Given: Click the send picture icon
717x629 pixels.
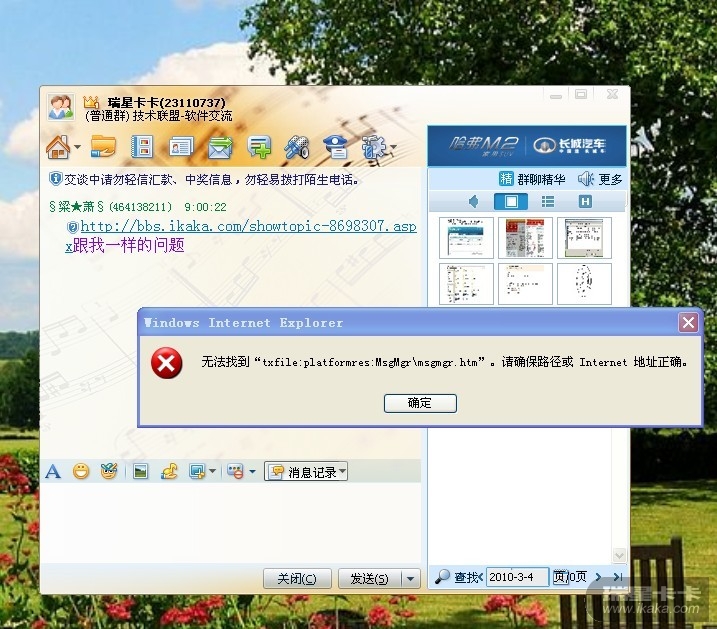Looking at the screenshot, I should point(140,471).
